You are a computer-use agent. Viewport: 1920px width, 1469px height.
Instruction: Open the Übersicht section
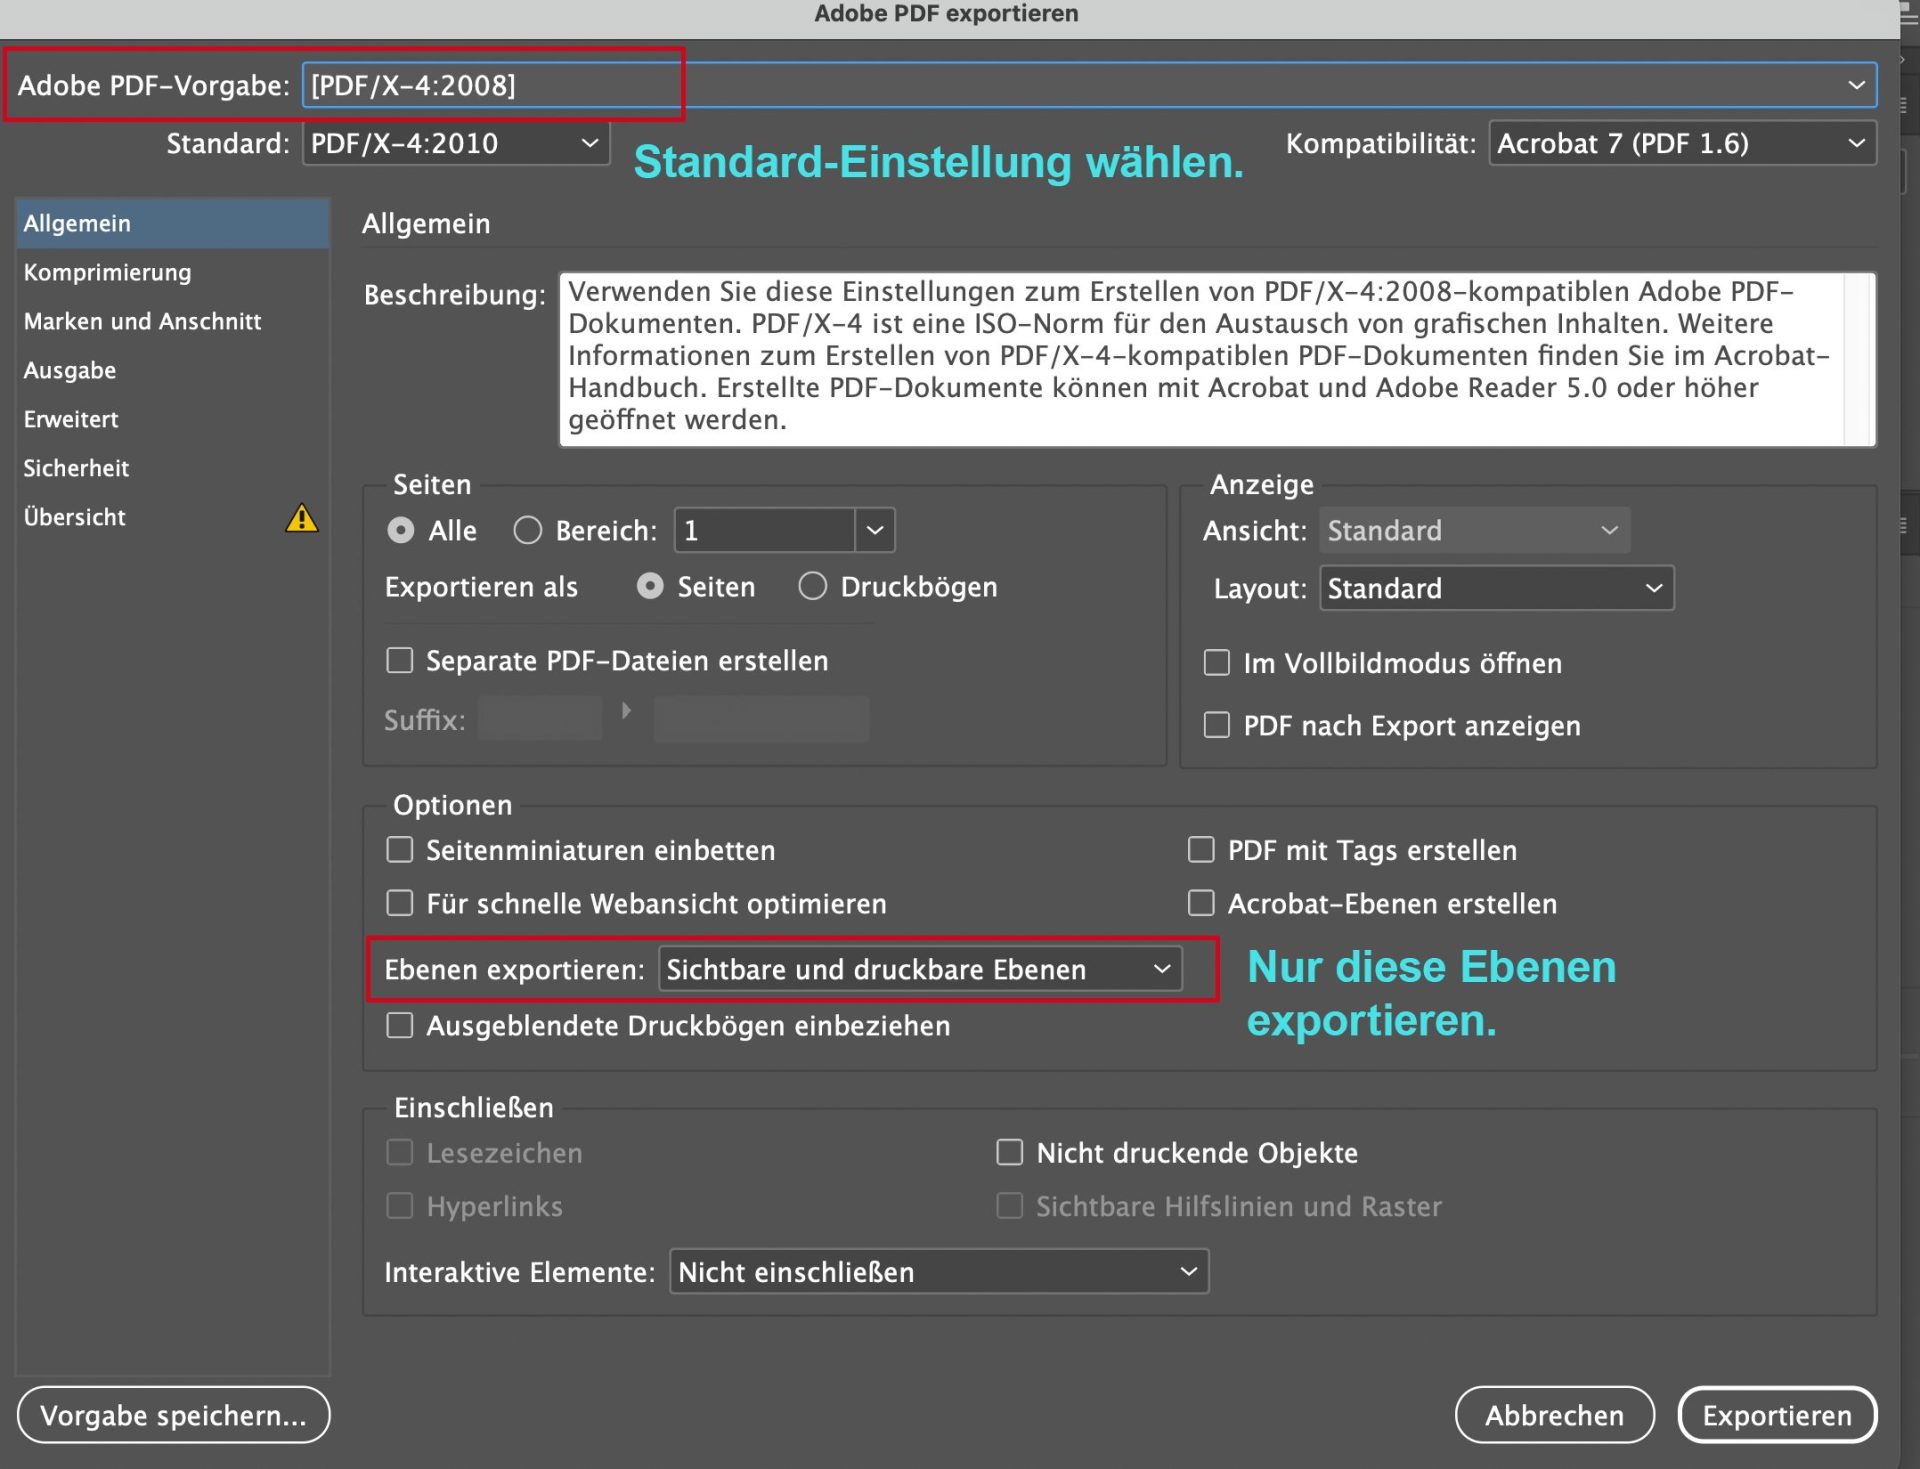(x=172, y=517)
